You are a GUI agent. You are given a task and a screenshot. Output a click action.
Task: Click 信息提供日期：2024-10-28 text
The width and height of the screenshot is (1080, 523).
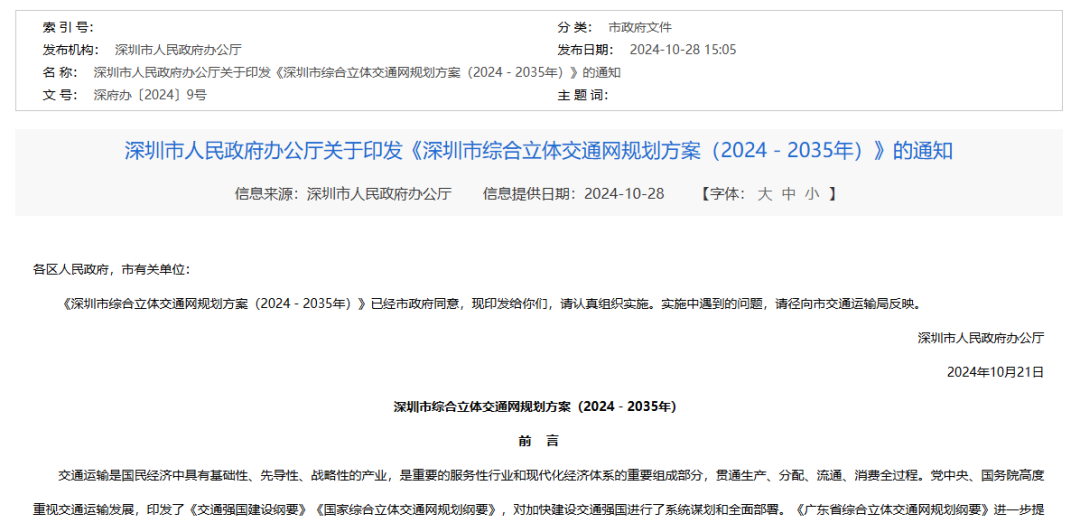tap(574, 194)
